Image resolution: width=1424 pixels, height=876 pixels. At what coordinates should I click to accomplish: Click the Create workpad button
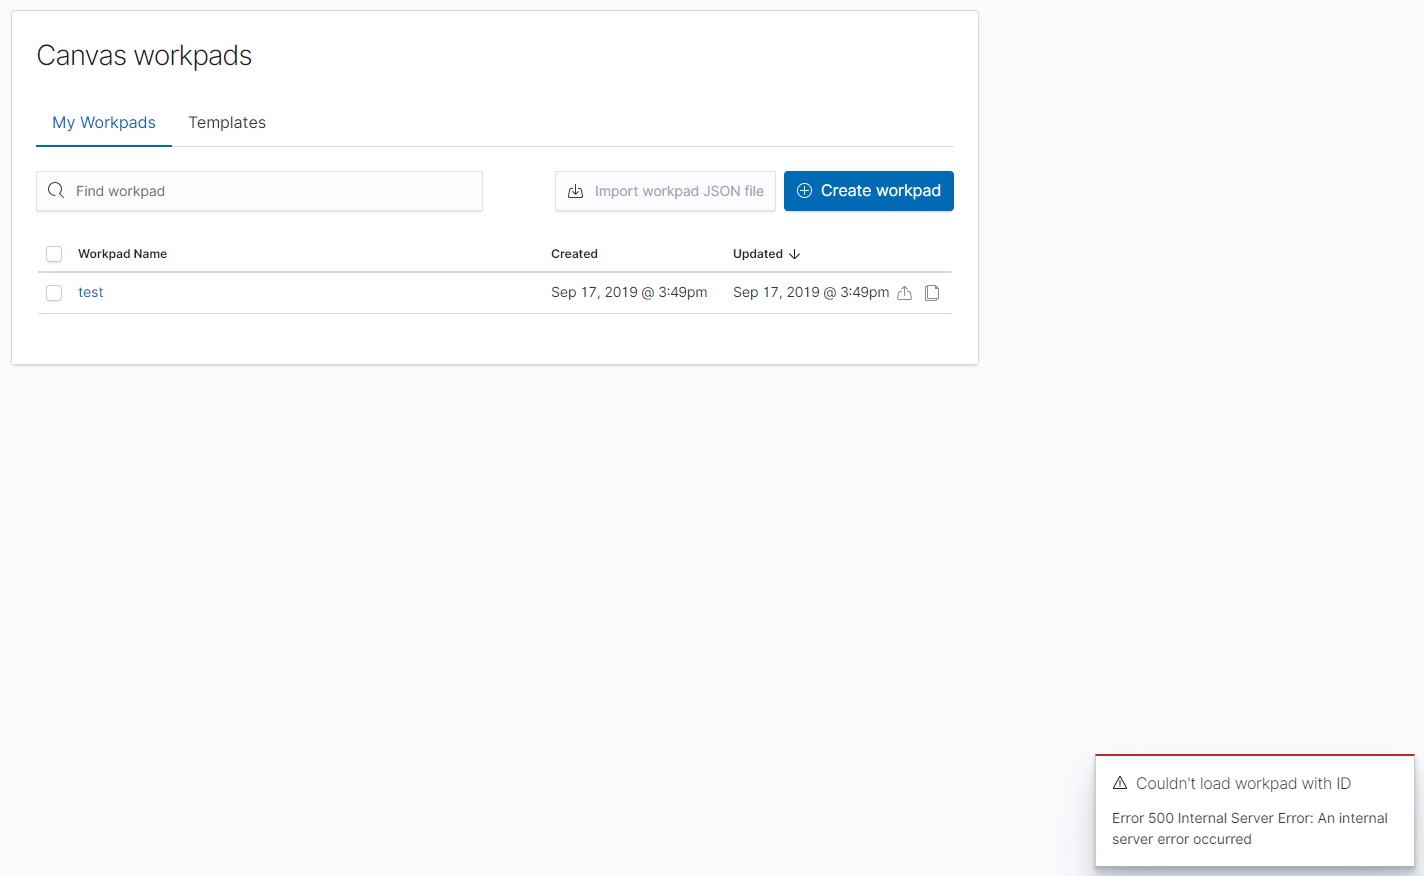point(868,191)
